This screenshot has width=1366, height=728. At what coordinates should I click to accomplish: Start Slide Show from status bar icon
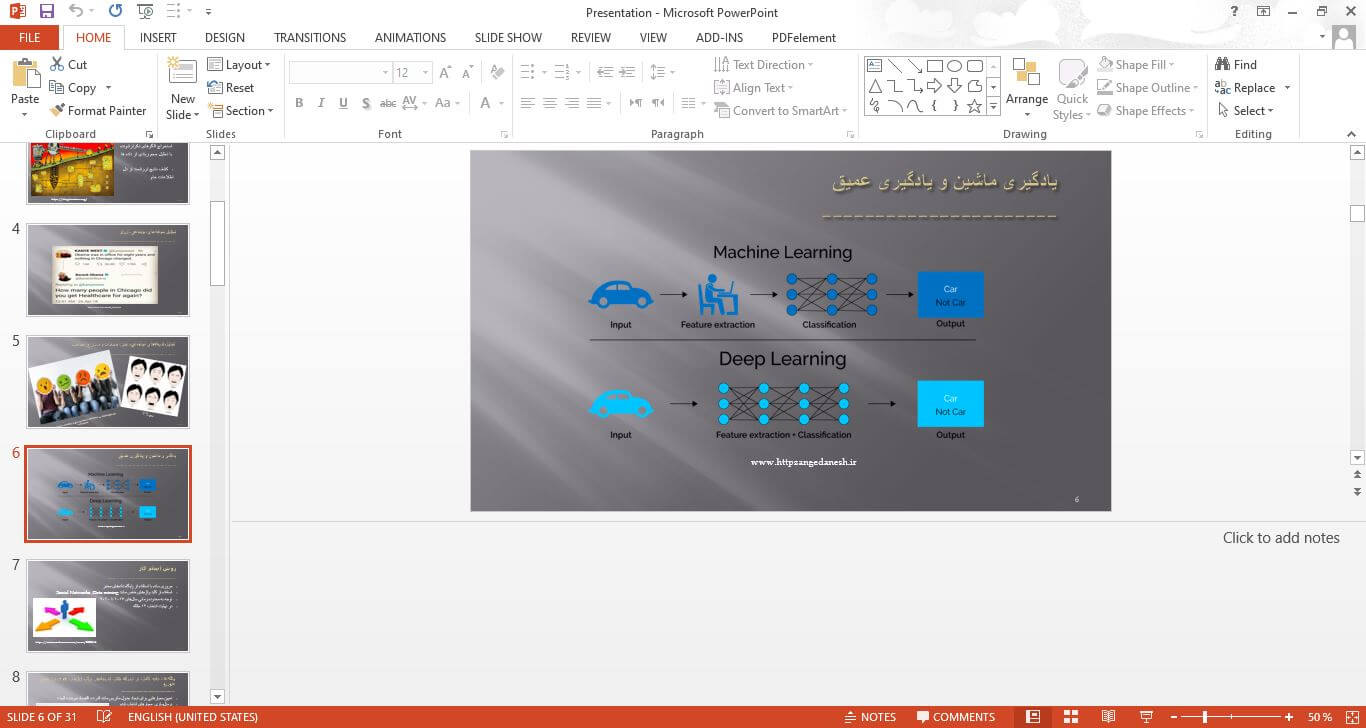[x=1145, y=717]
